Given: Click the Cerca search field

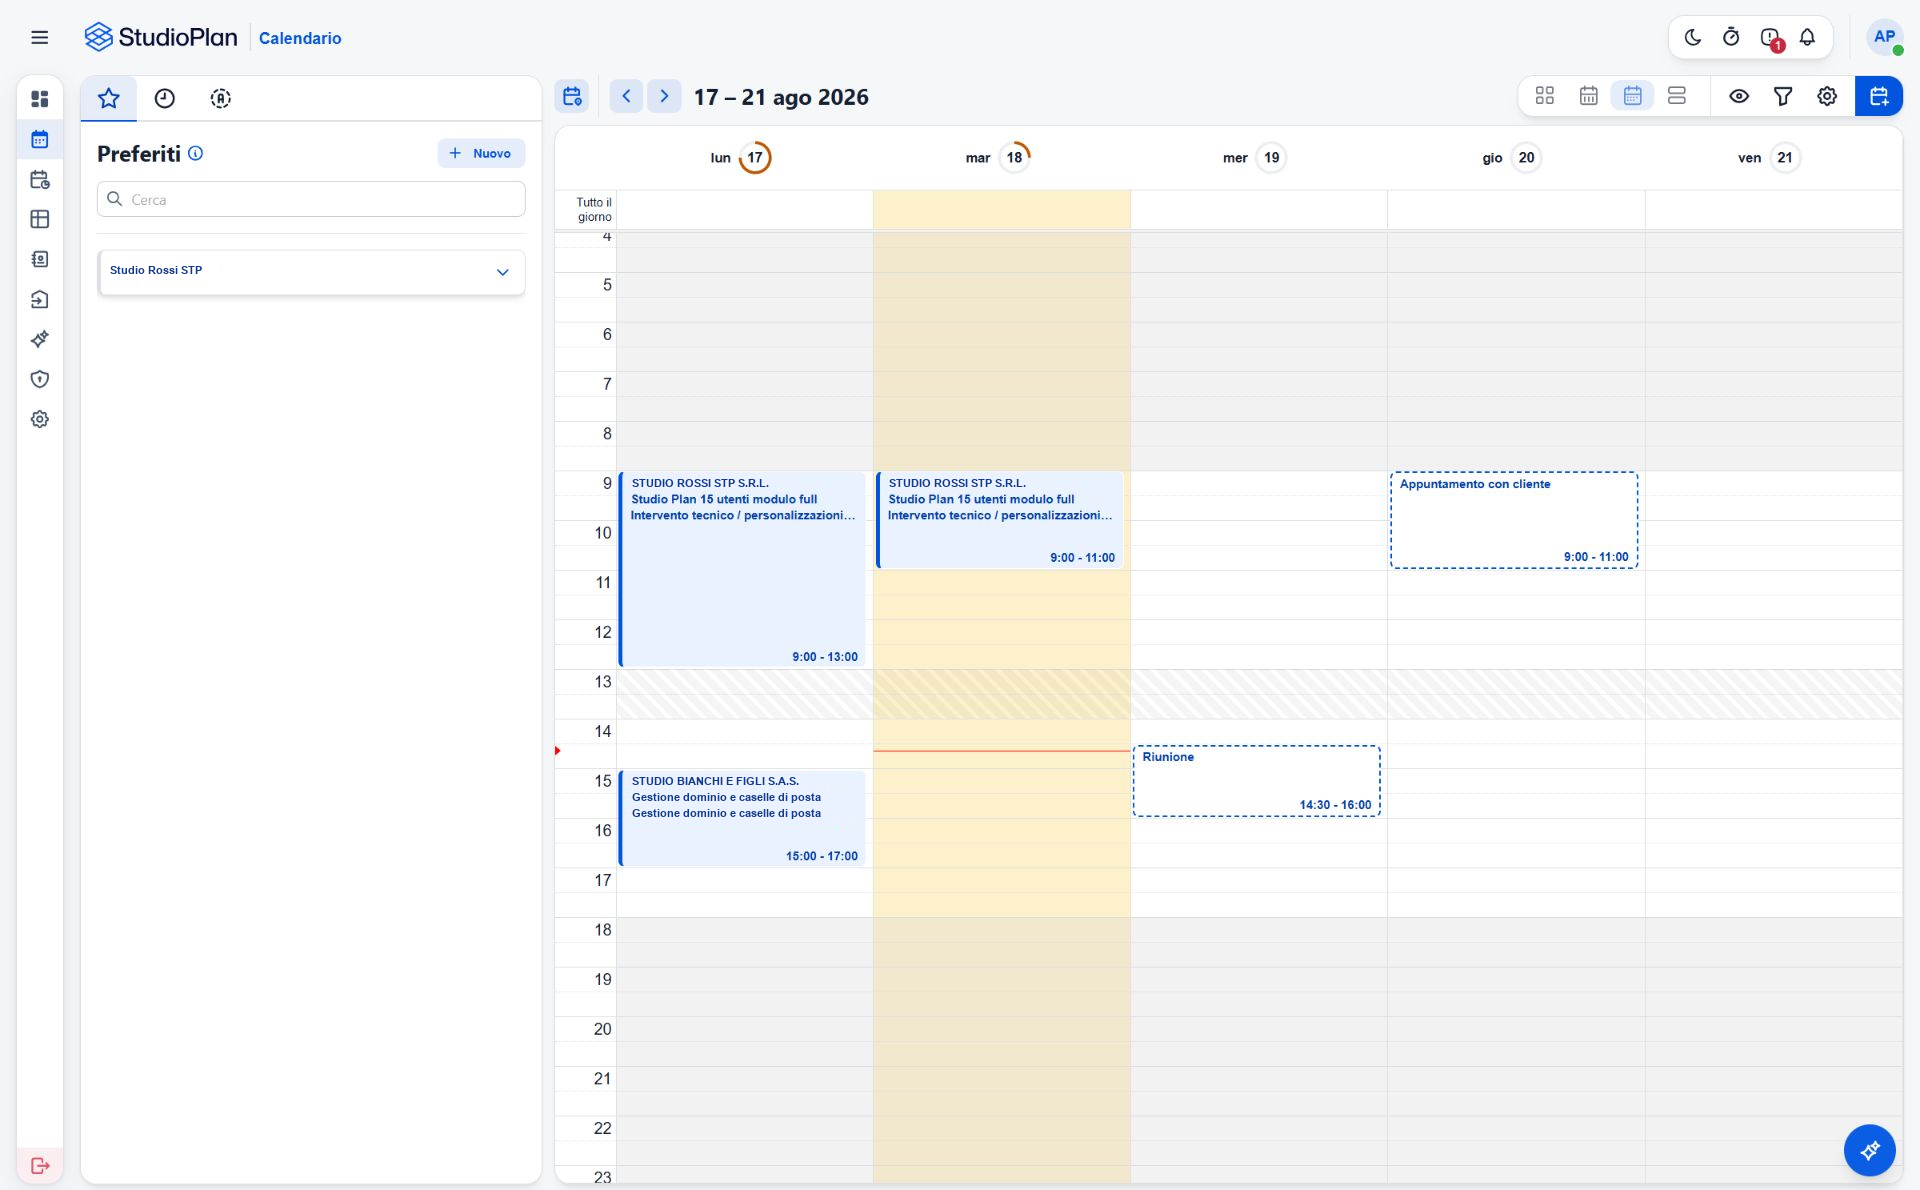Looking at the screenshot, I should click(311, 199).
